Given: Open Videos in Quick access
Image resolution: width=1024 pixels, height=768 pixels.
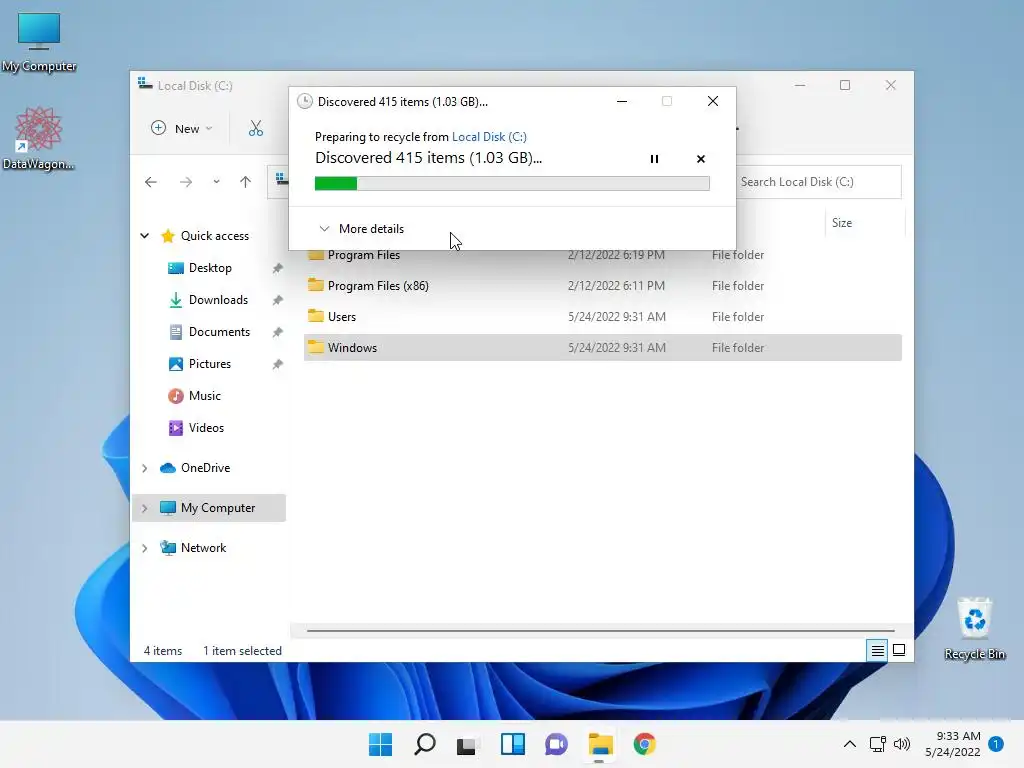Looking at the screenshot, I should [x=206, y=428].
